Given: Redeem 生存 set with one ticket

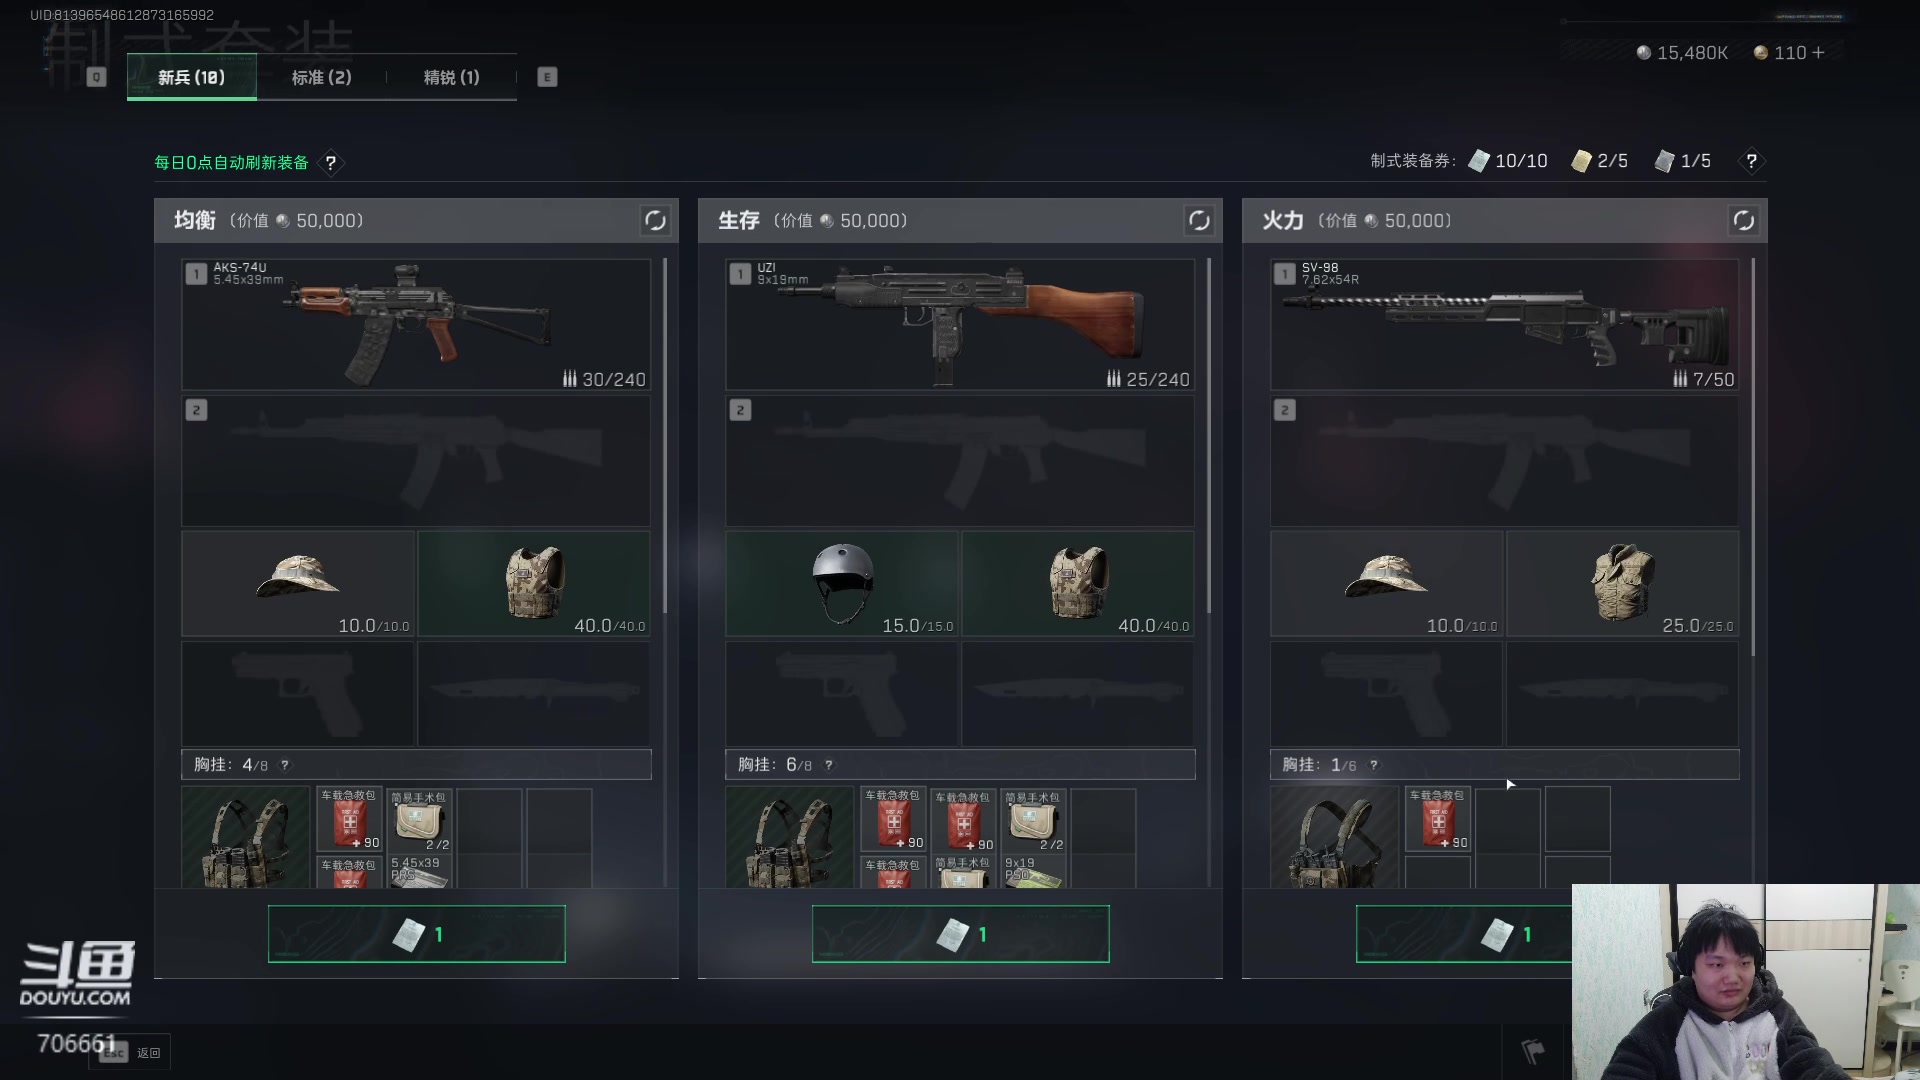Looking at the screenshot, I should (961, 934).
